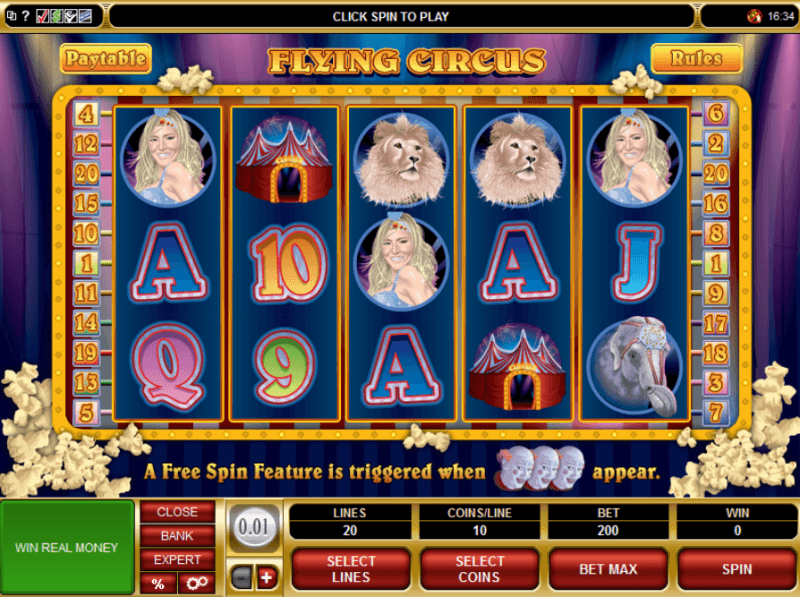Click the SELECT COINS button

click(x=479, y=569)
